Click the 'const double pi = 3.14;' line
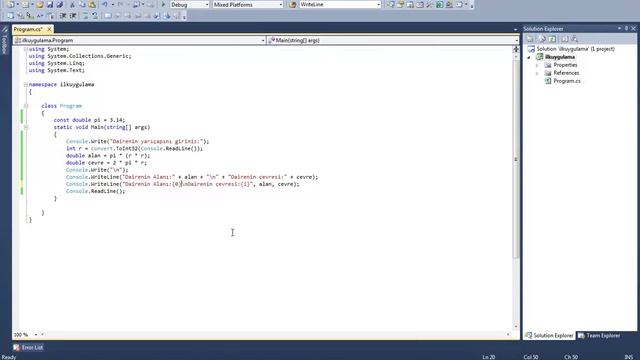 [x=89, y=120]
